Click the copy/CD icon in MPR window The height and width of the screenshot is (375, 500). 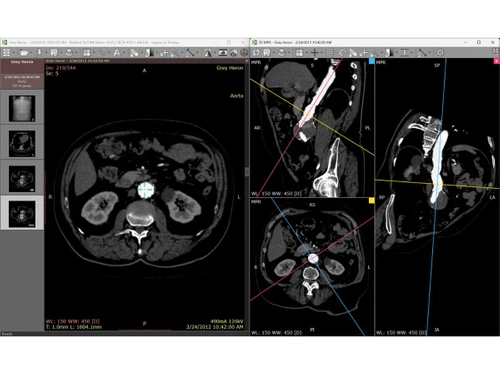click(282, 52)
